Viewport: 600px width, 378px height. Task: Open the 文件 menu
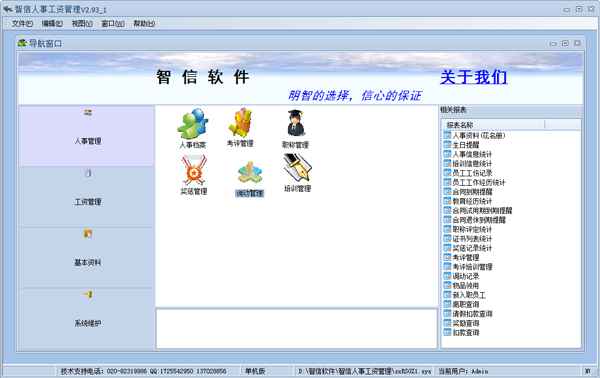point(22,24)
